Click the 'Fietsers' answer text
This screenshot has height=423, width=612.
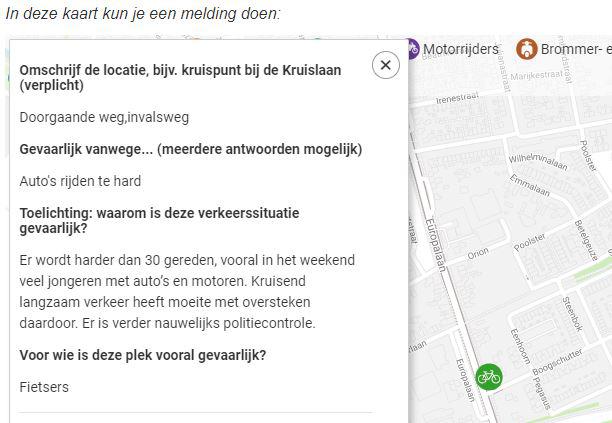pyautogui.click(x=44, y=386)
